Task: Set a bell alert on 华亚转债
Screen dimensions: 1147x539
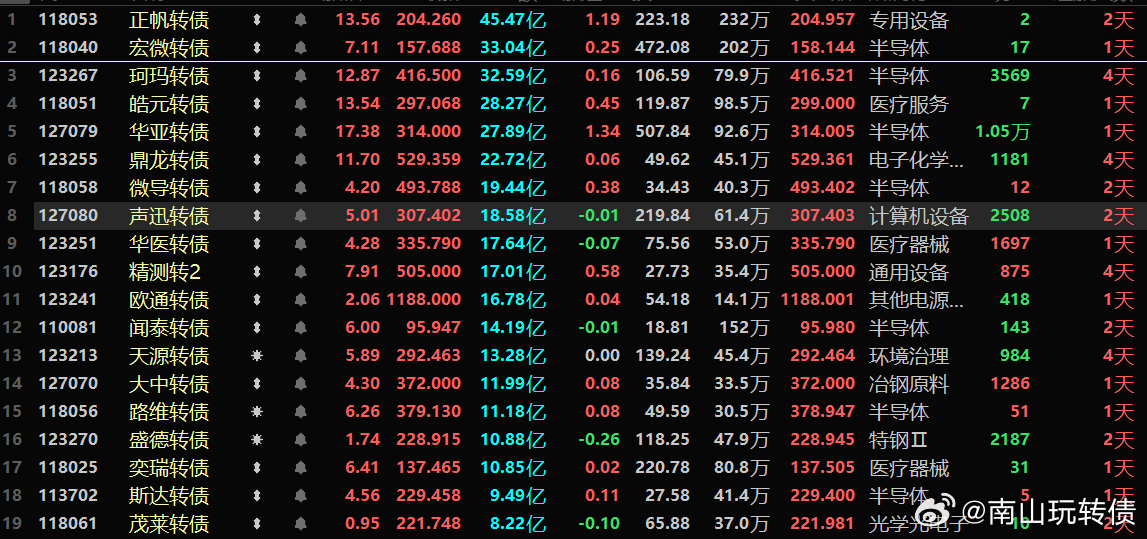Action: (300, 132)
